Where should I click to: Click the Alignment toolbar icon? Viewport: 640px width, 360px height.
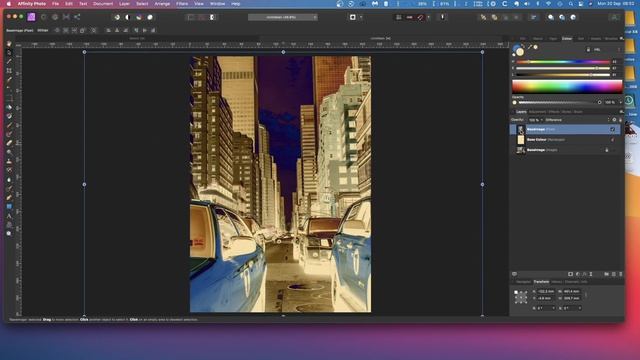[533, 17]
